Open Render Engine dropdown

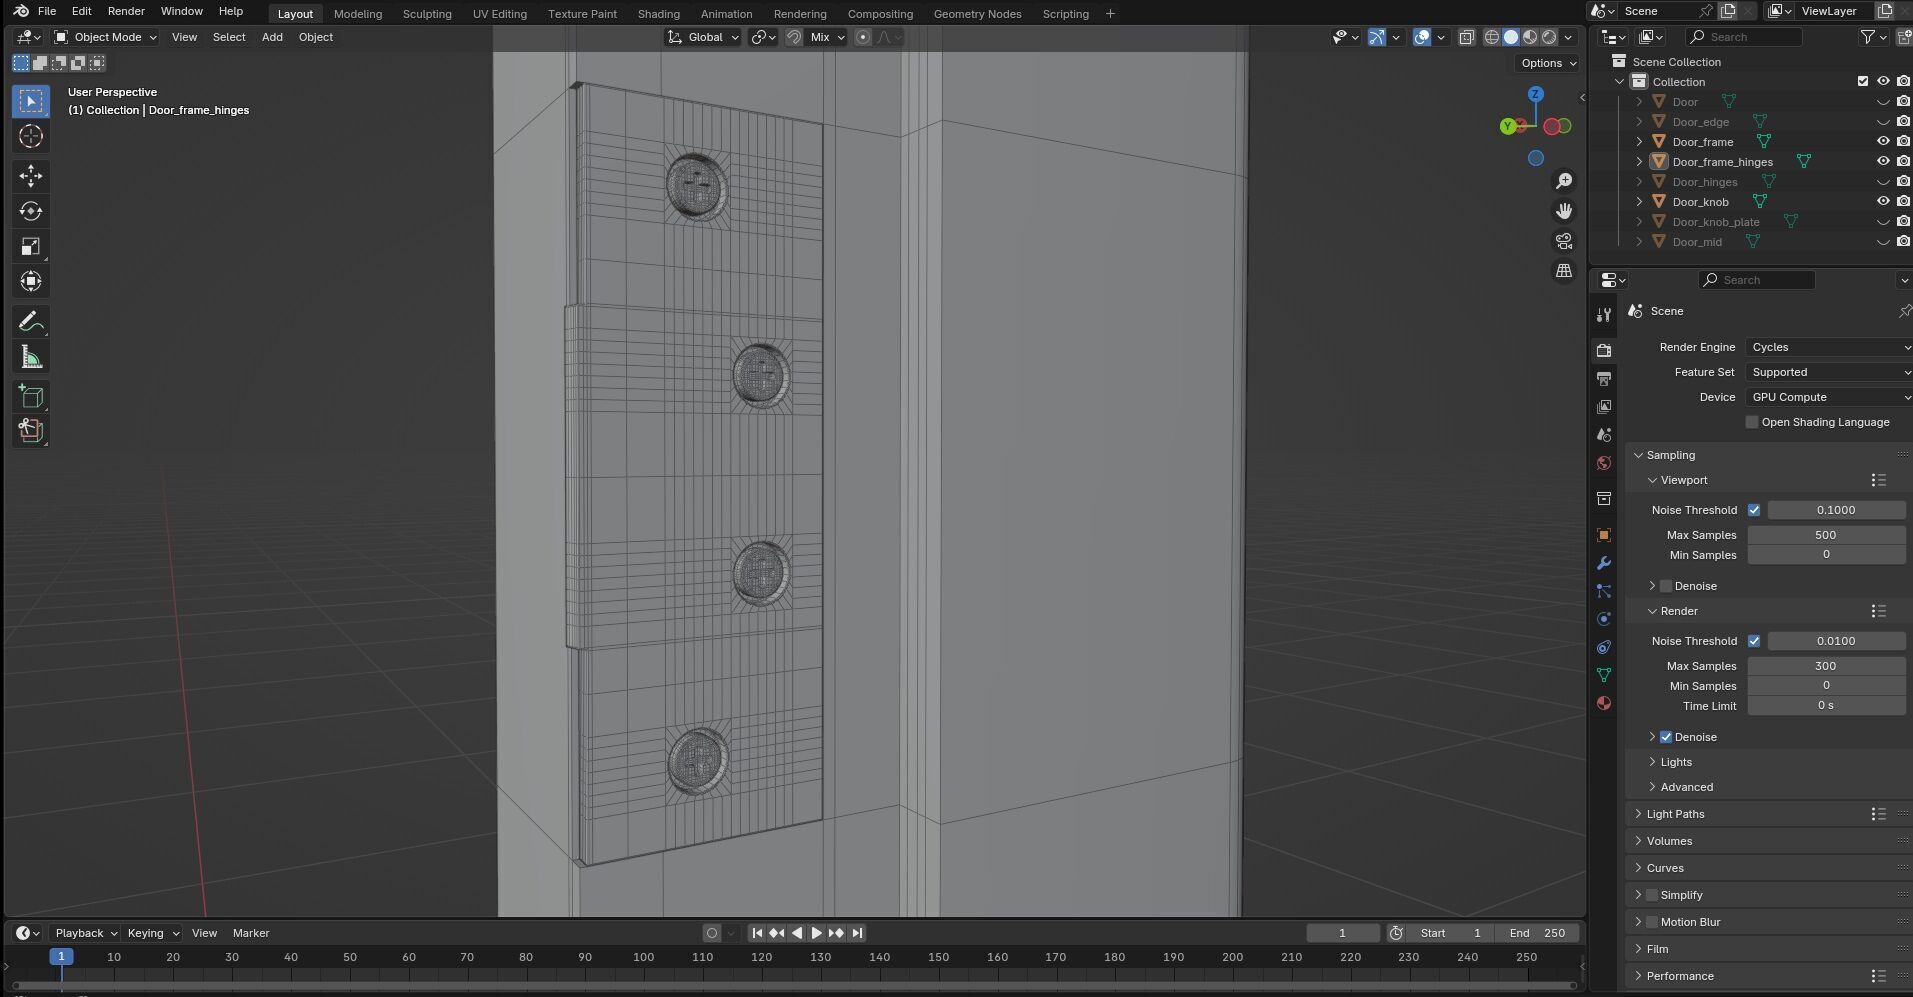pyautogui.click(x=1829, y=347)
